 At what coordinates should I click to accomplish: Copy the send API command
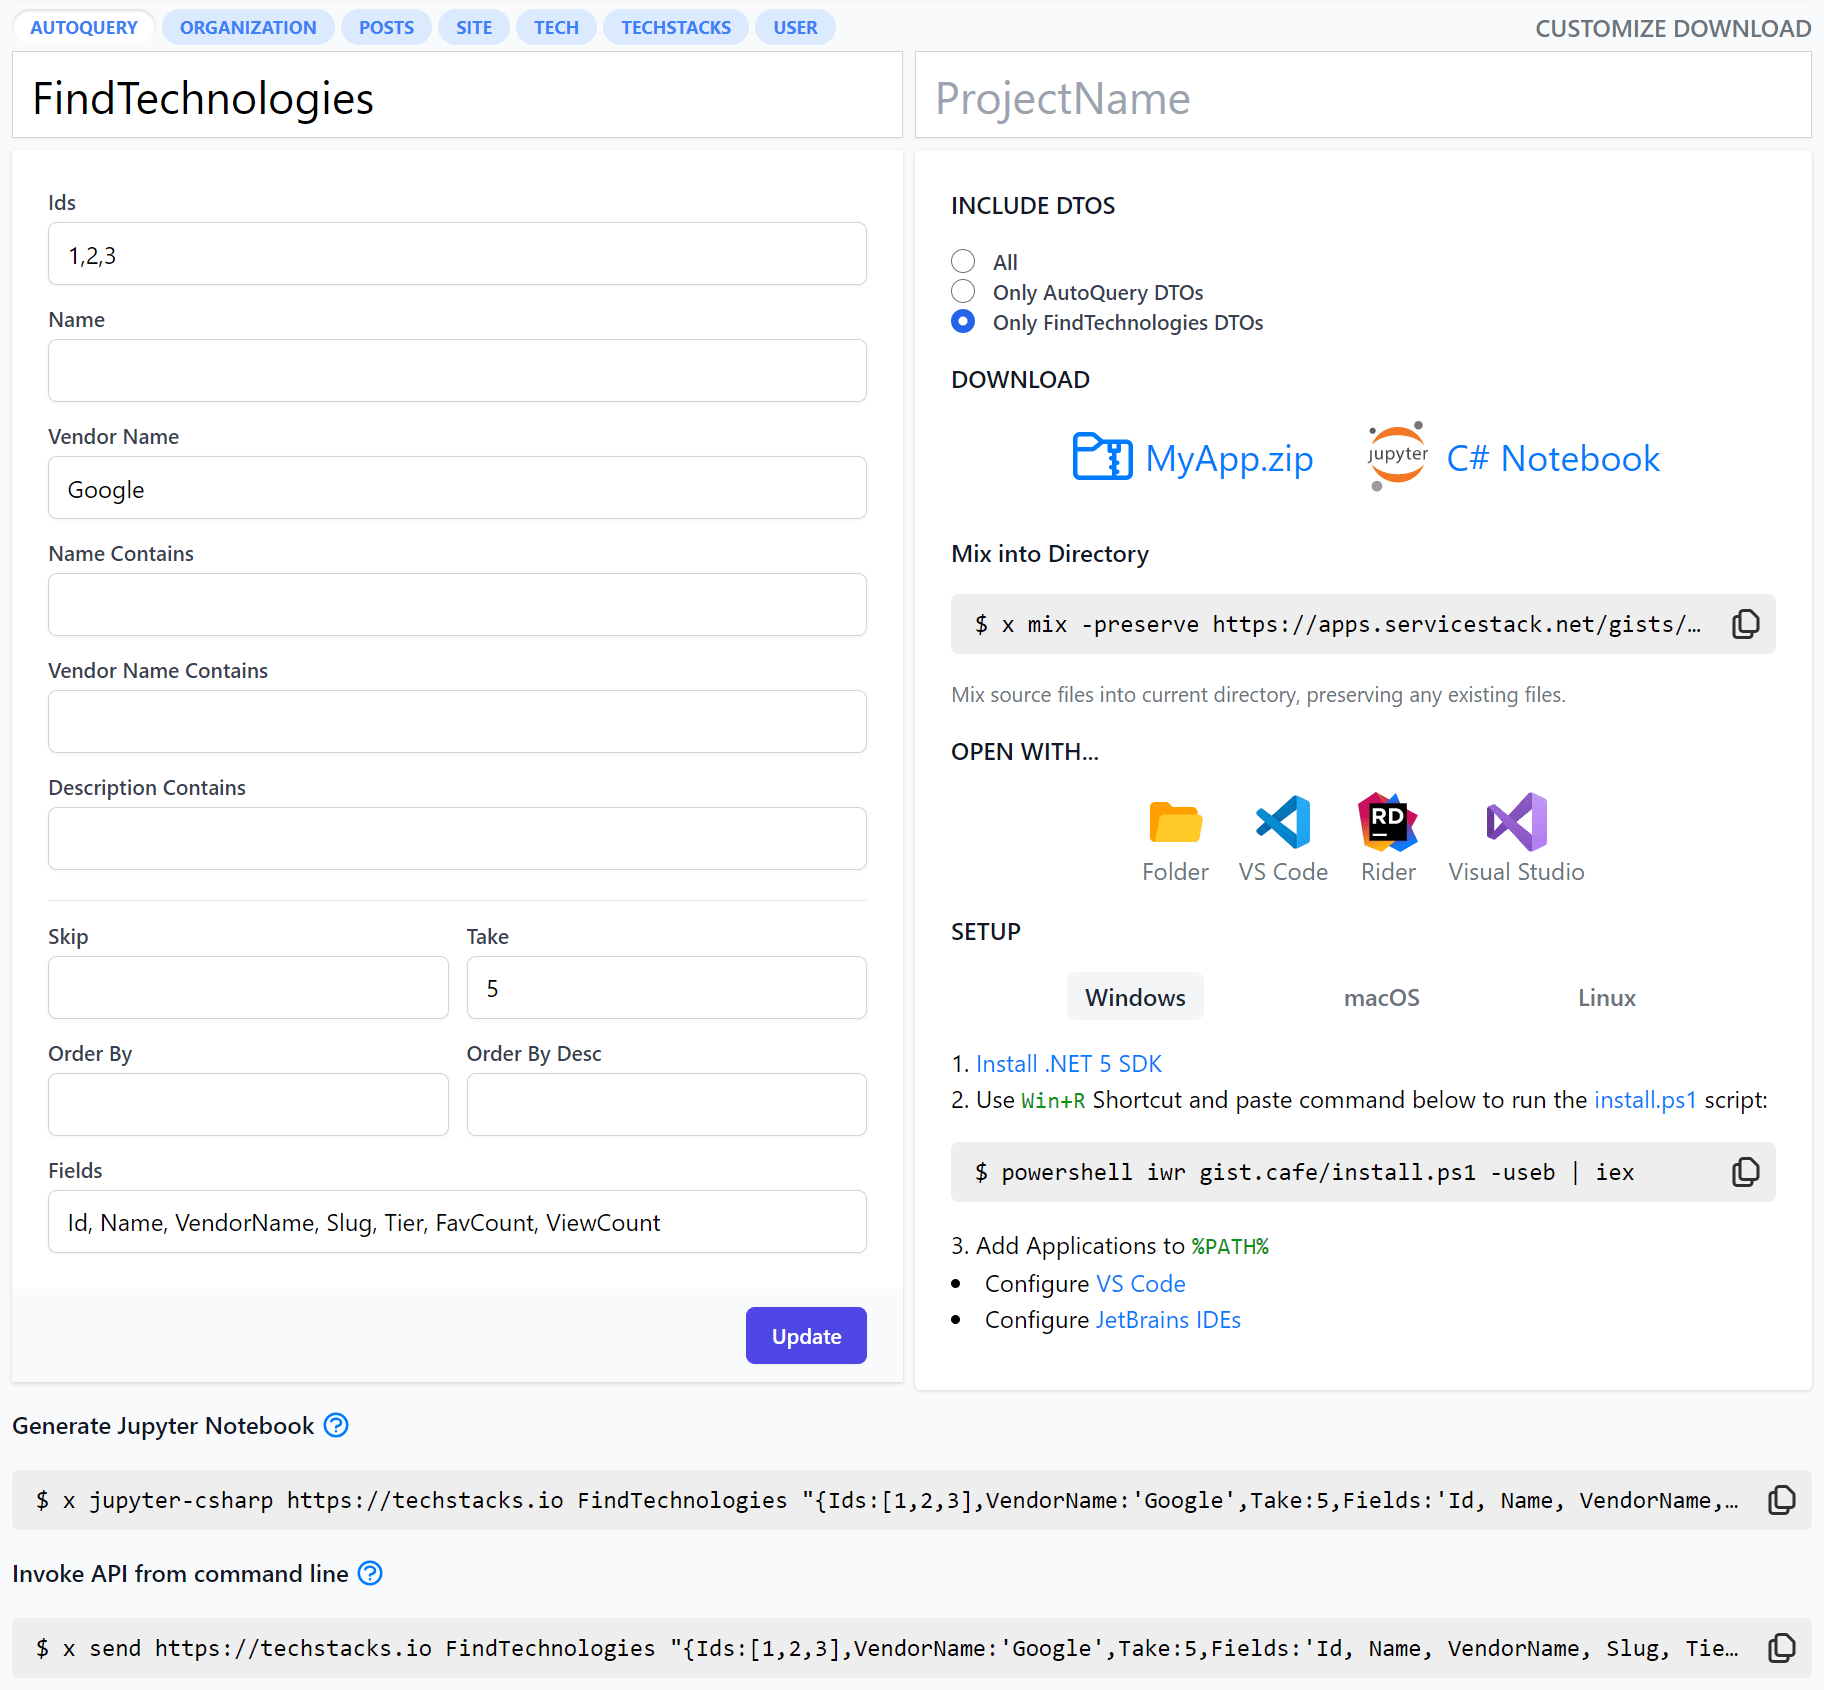pos(1782,1648)
